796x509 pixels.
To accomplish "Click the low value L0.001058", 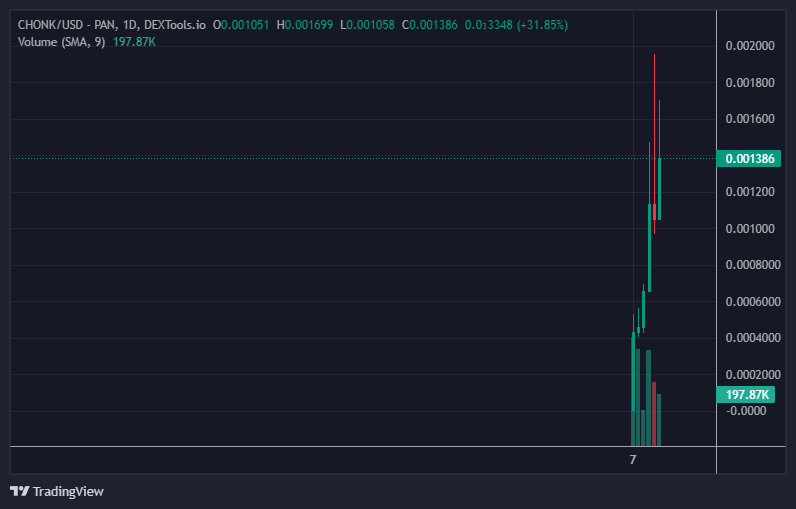I will (x=368, y=25).
